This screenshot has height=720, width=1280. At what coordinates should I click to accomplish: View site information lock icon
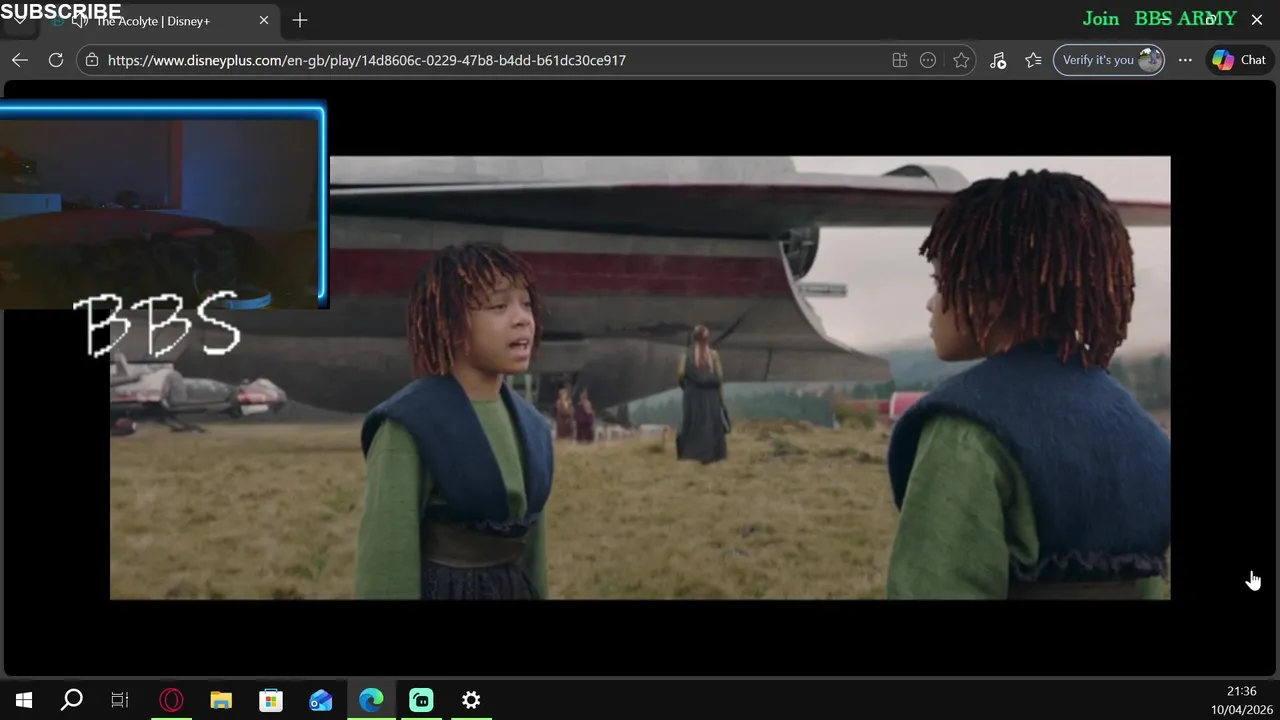(92, 60)
